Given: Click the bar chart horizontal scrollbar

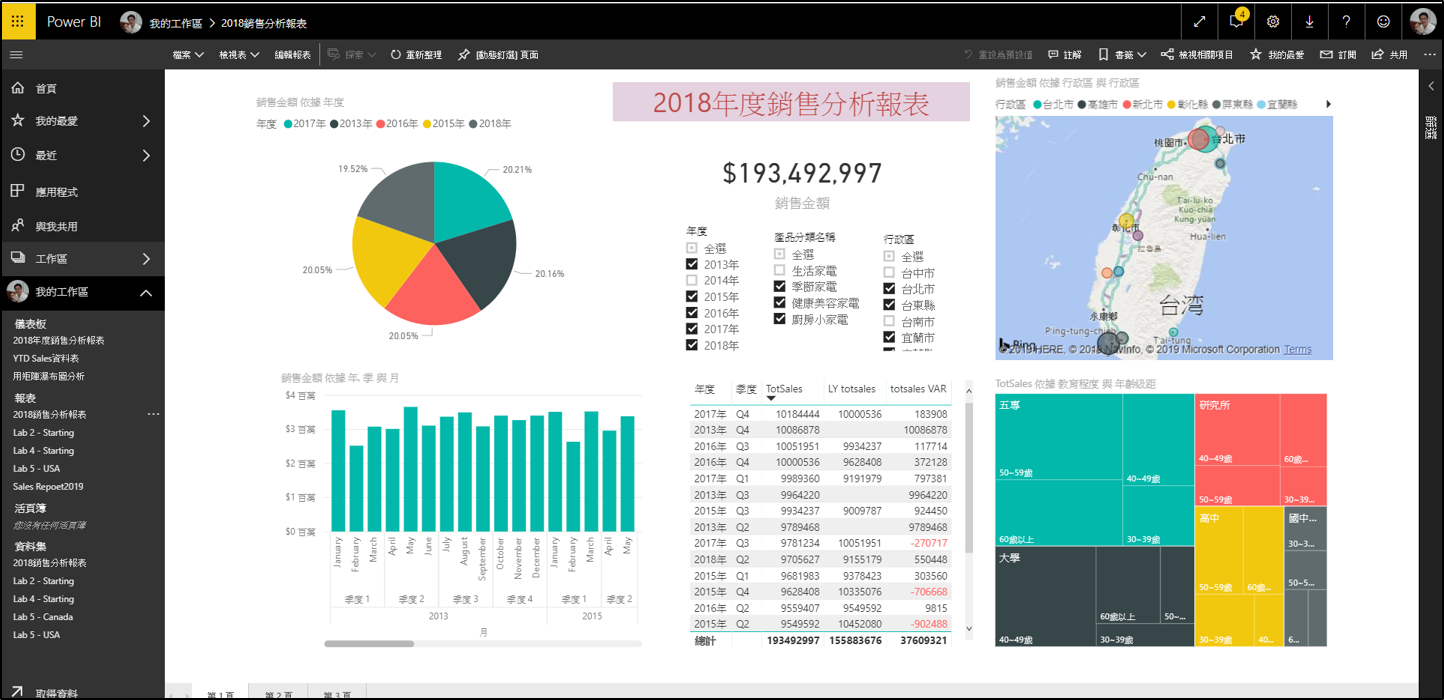Looking at the screenshot, I should (369, 644).
